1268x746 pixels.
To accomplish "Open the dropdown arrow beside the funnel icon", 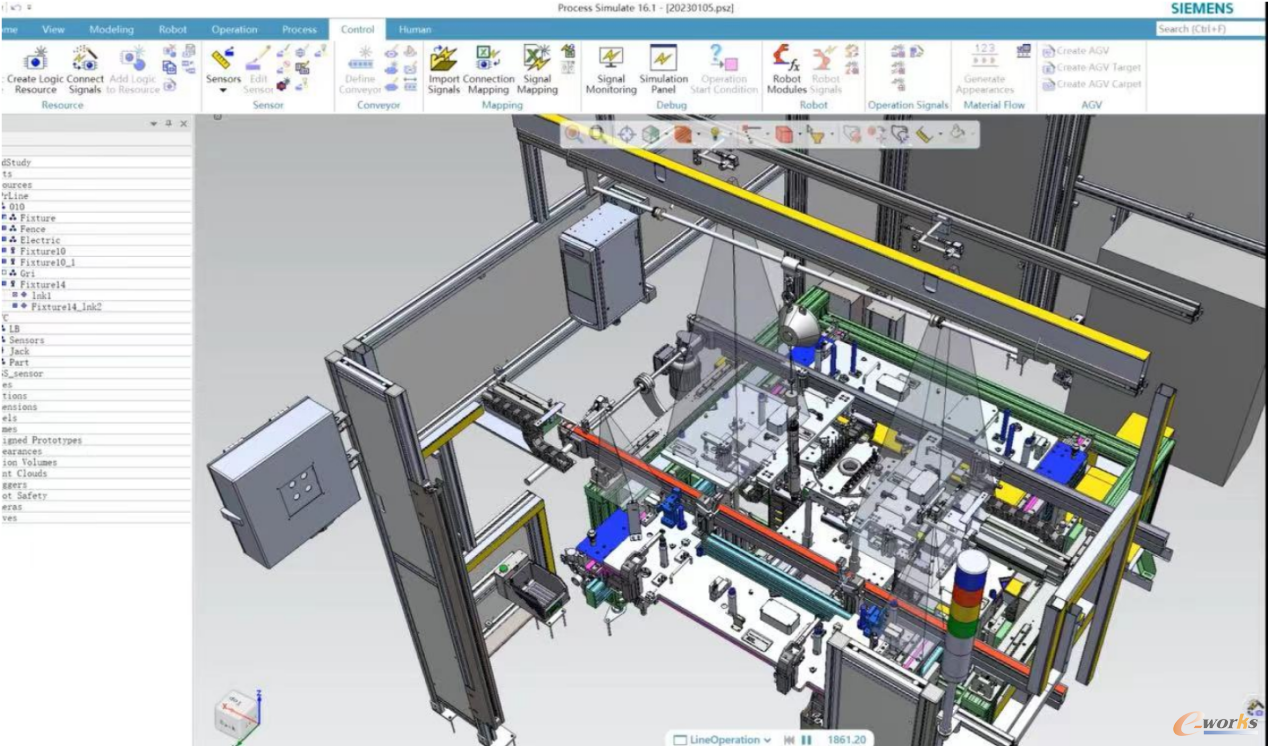I will tap(830, 134).
